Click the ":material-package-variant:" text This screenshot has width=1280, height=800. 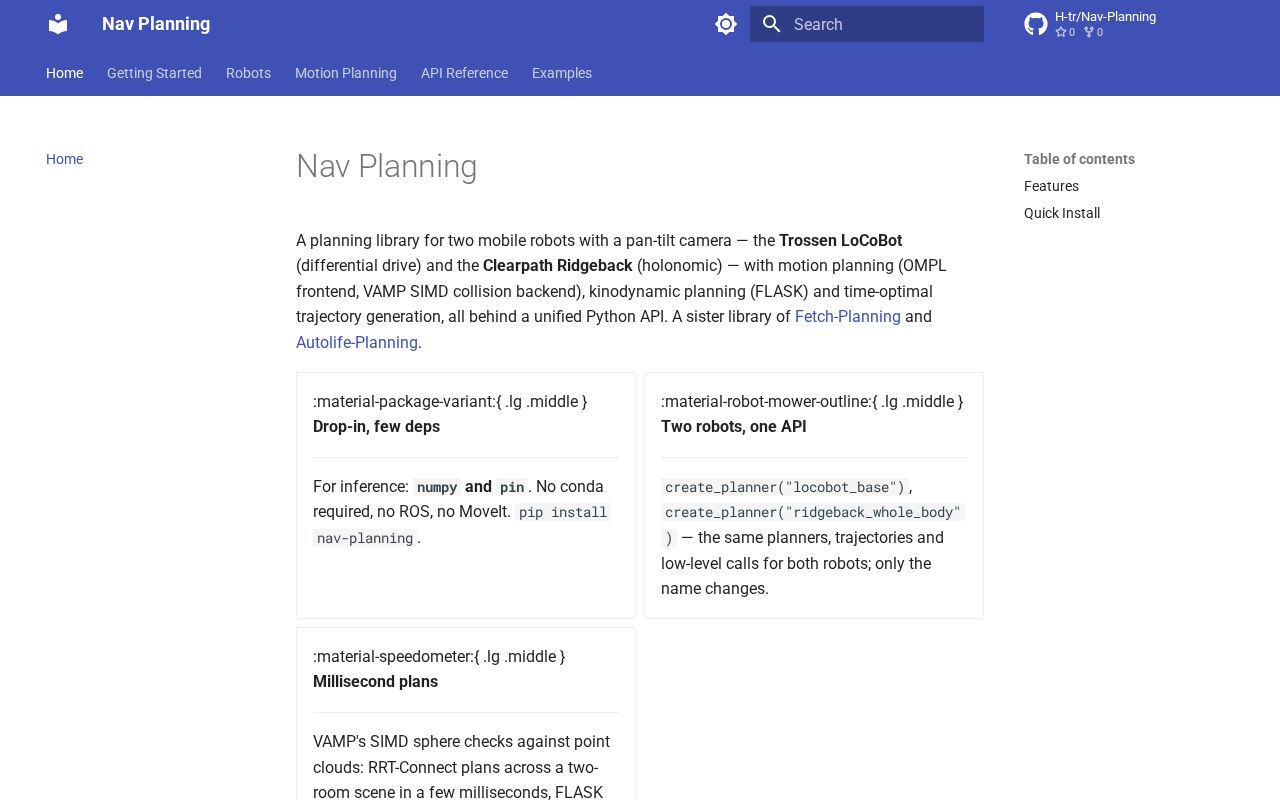(x=404, y=401)
